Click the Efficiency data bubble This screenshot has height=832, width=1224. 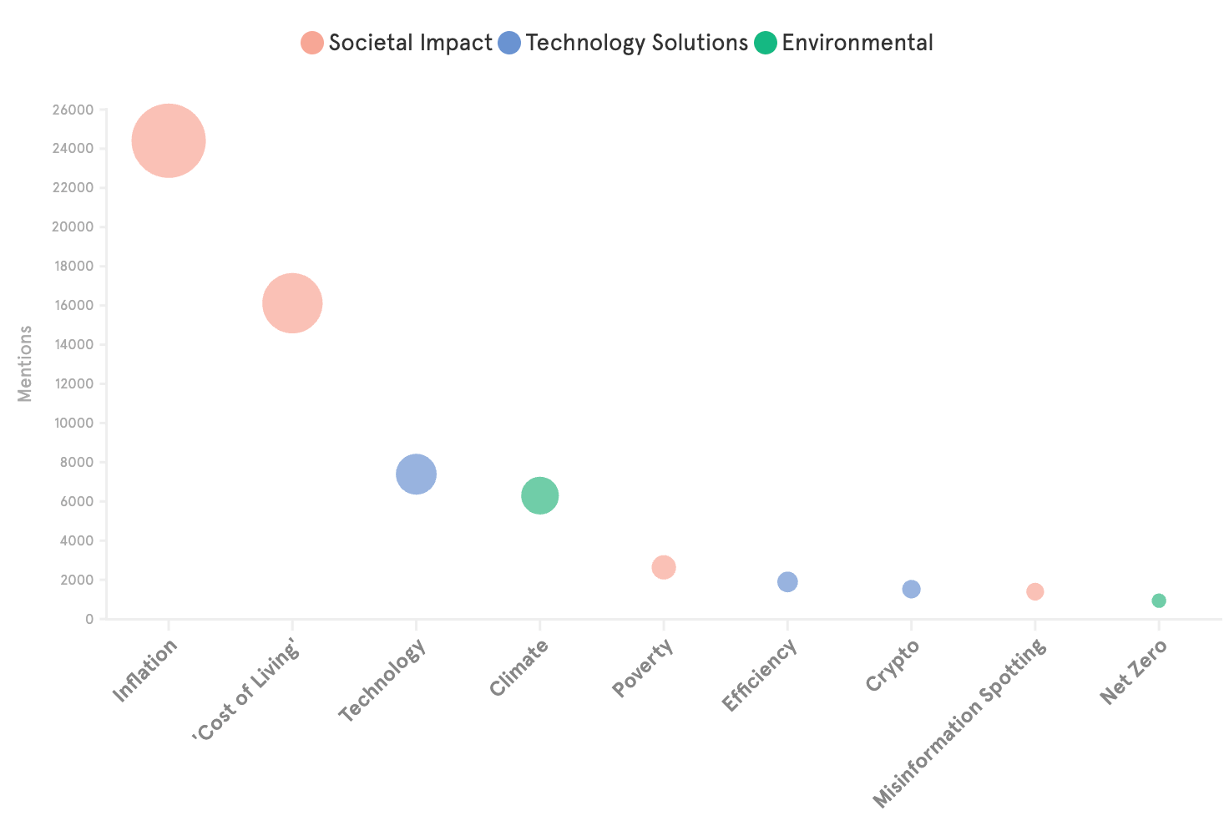click(x=787, y=582)
